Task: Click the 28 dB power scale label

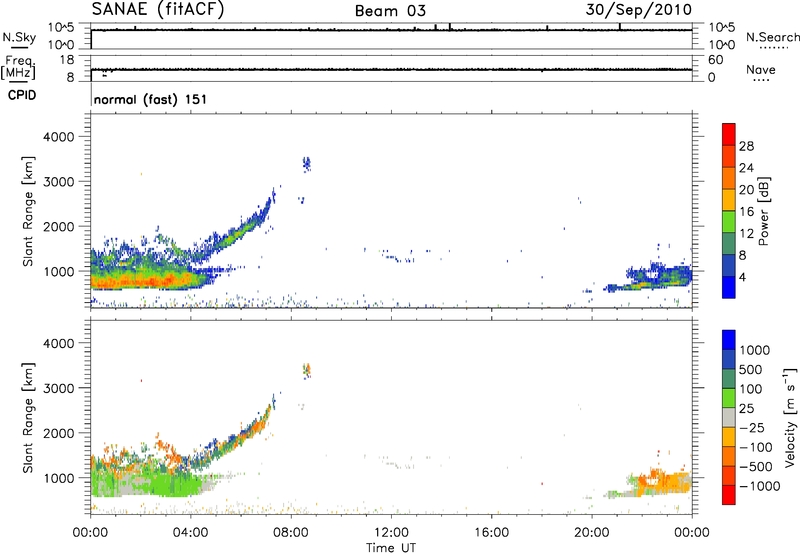Action: pyautogui.click(x=746, y=146)
